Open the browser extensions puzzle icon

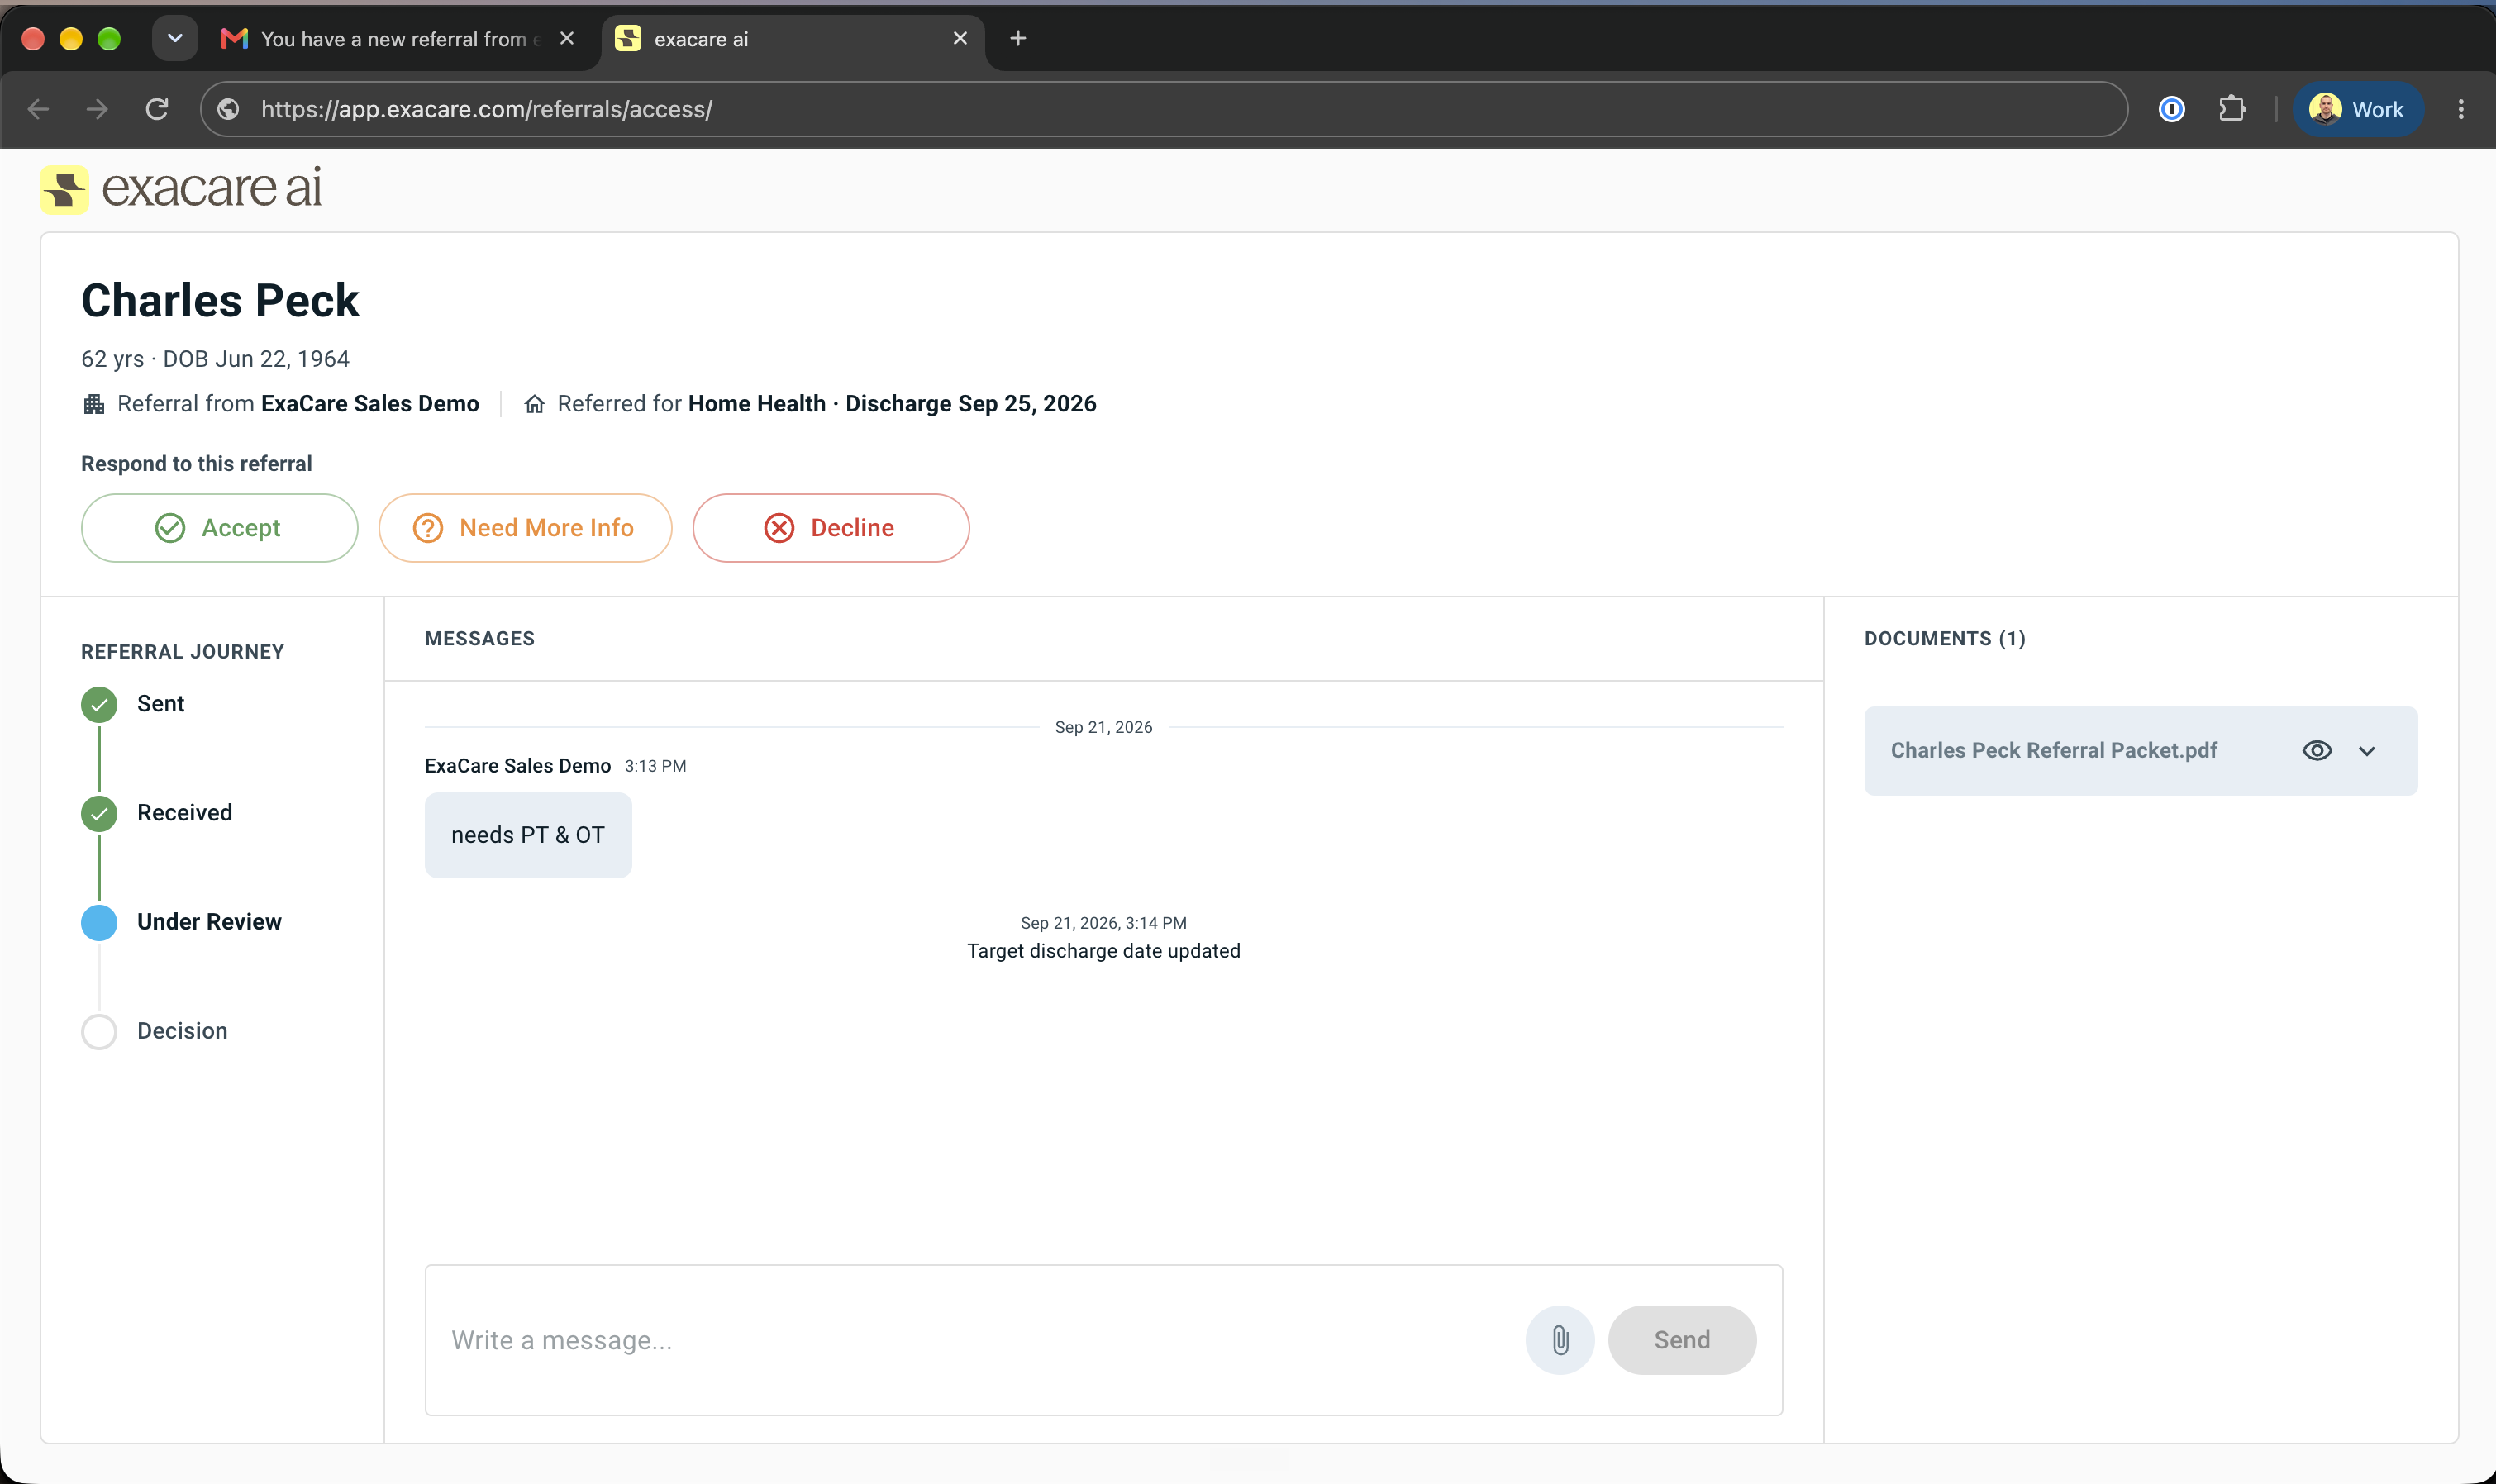[x=2232, y=109]
